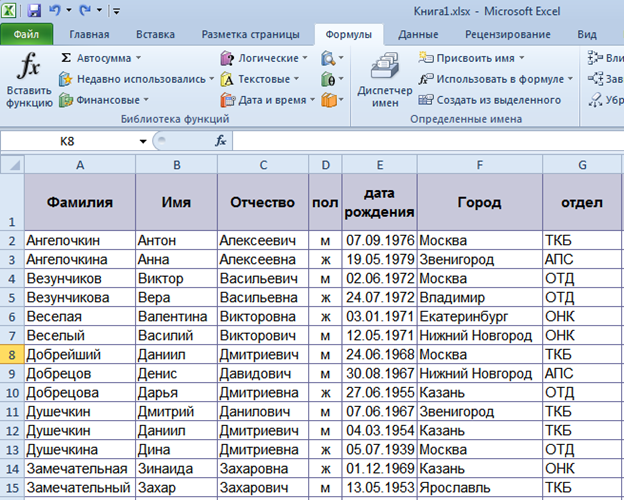Click the Save icon in Quick Access Toolbar
Viewport: 624px width, 500px height.
pyautogui.click(x=35, y=11)
